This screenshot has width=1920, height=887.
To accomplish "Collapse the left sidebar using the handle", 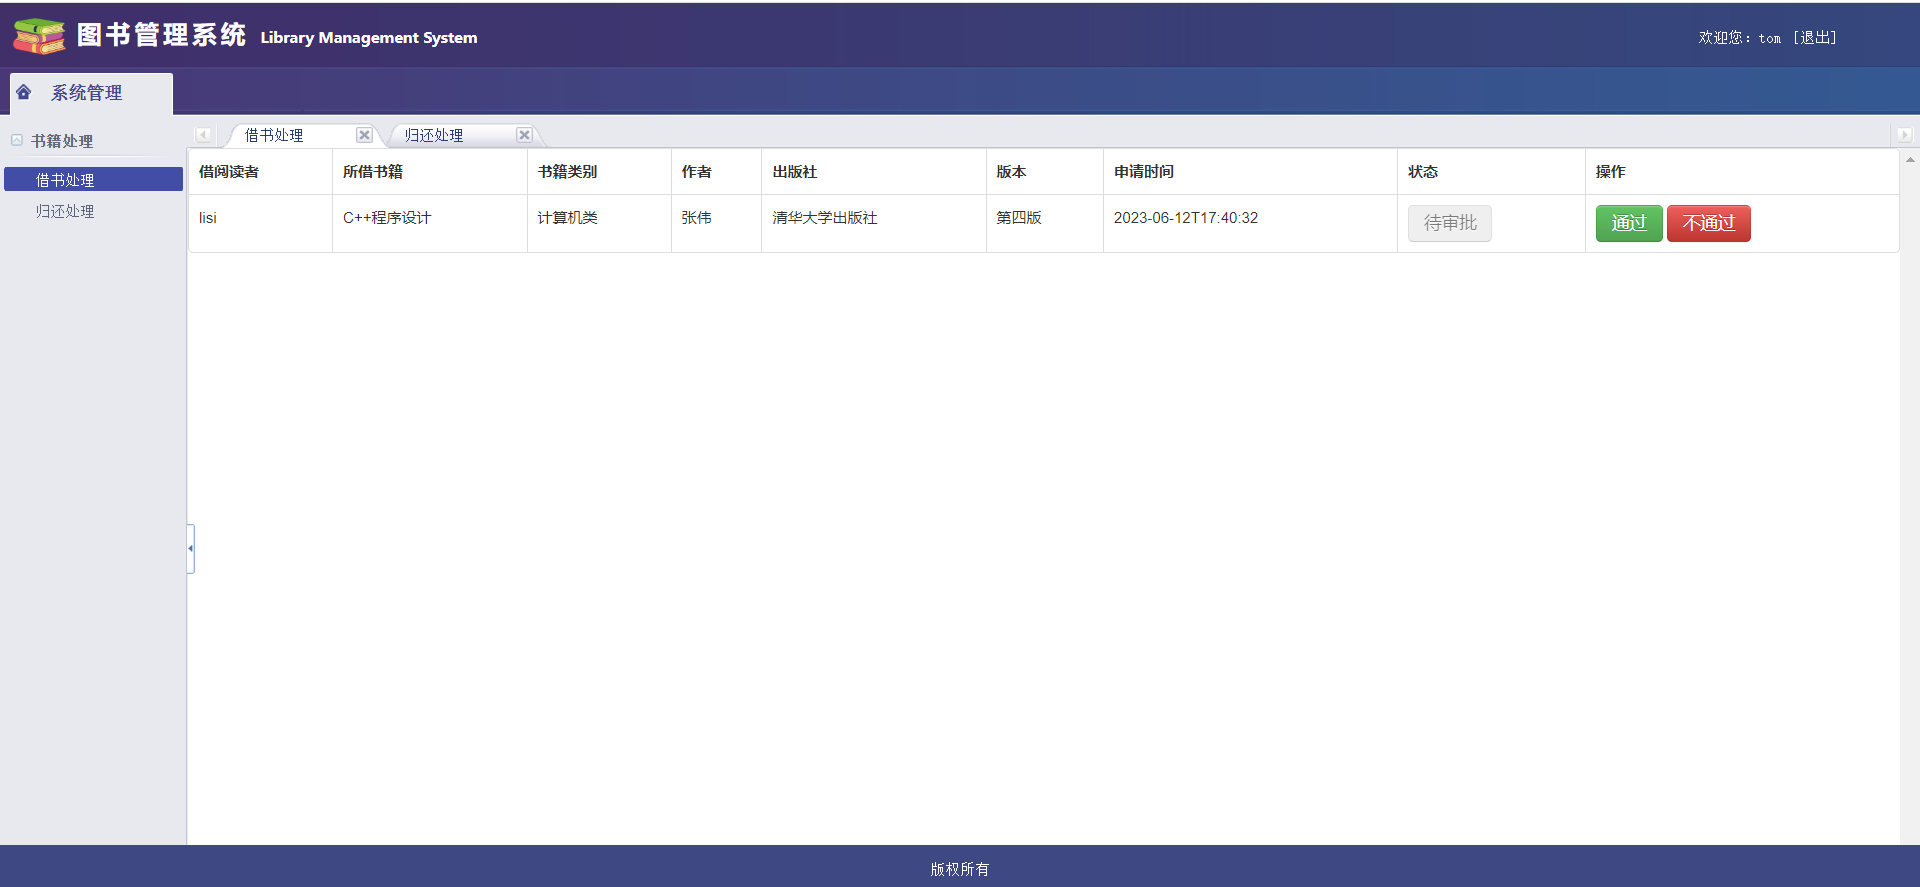I will click(x=190, y=548).
